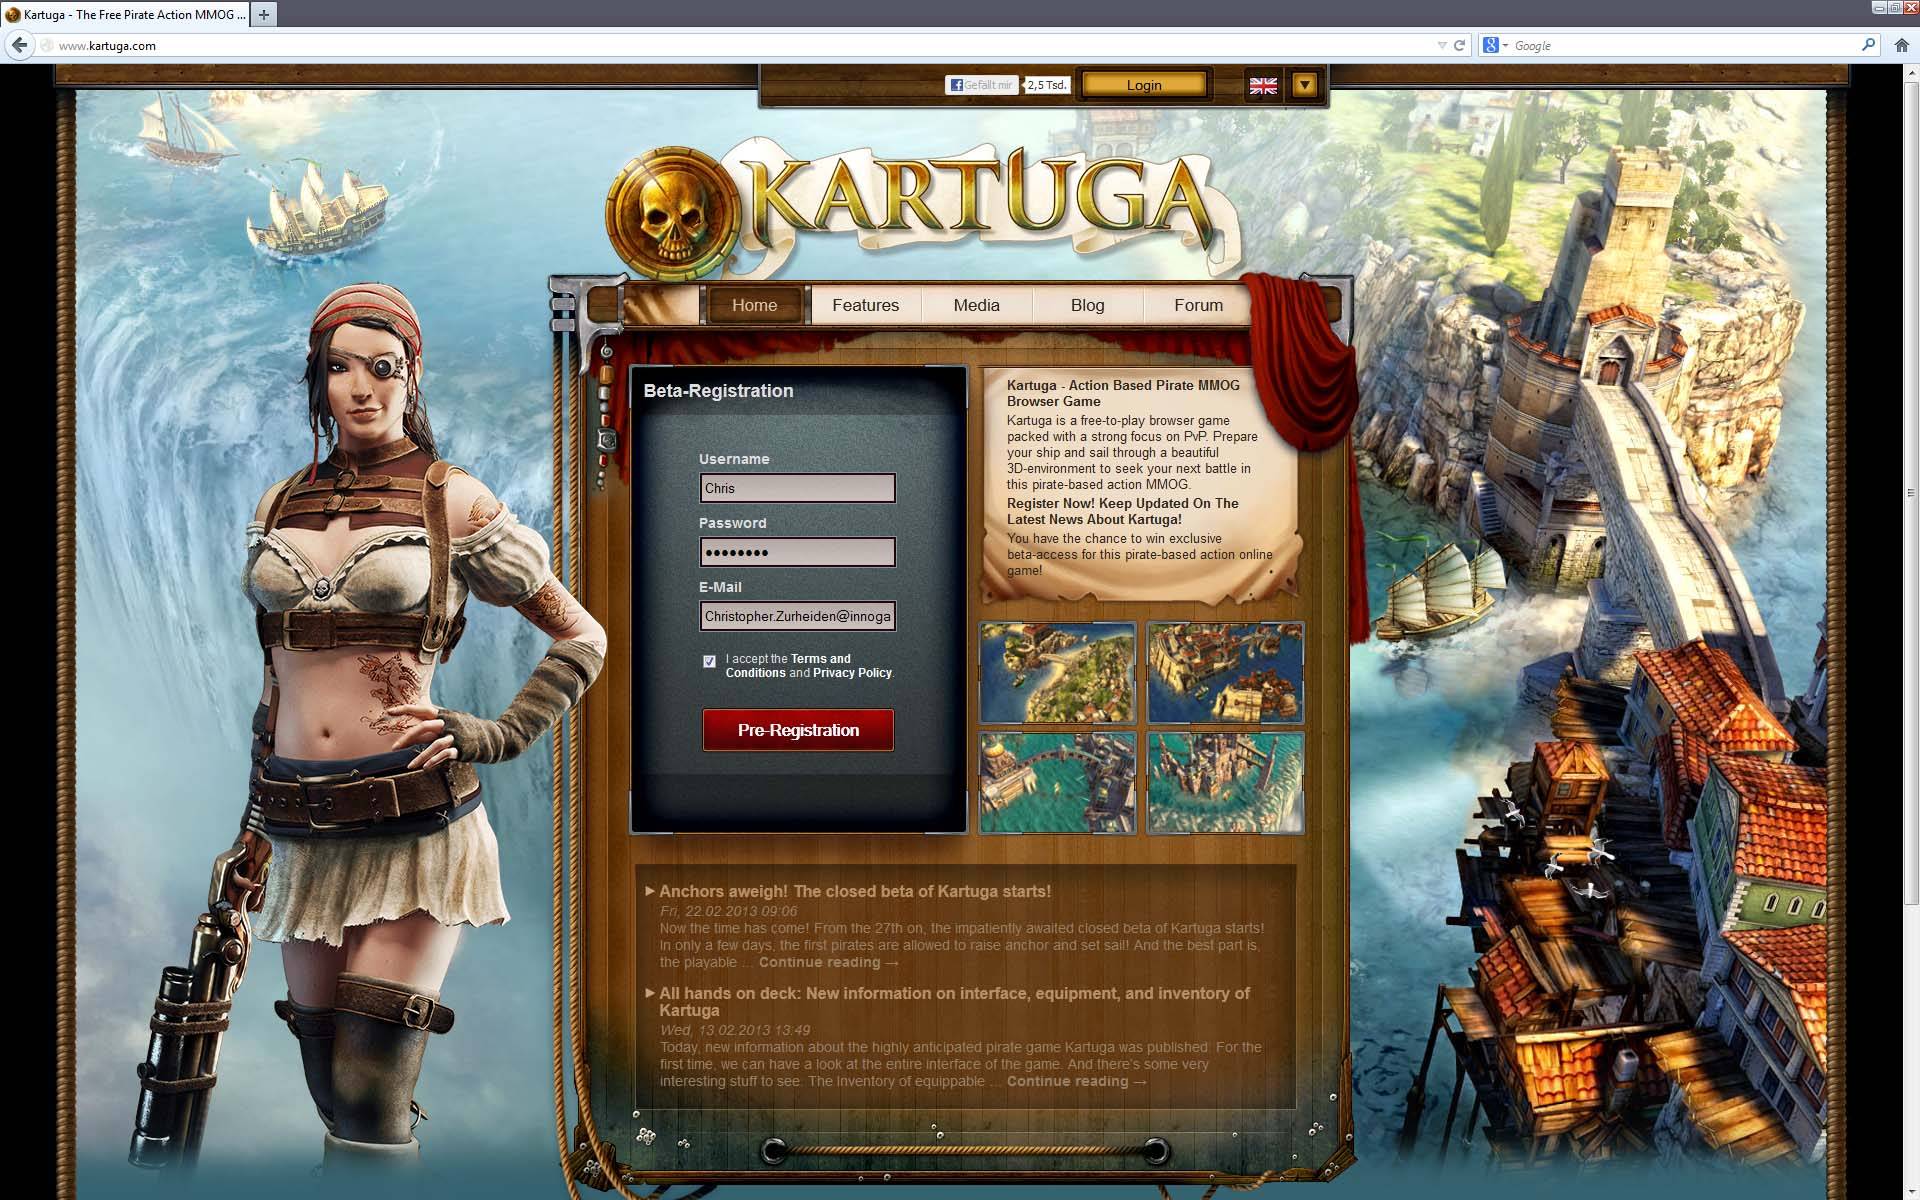This screenshot has height=1200, width=1920.
Task: Open the Forum tab
Action: 1198,305
